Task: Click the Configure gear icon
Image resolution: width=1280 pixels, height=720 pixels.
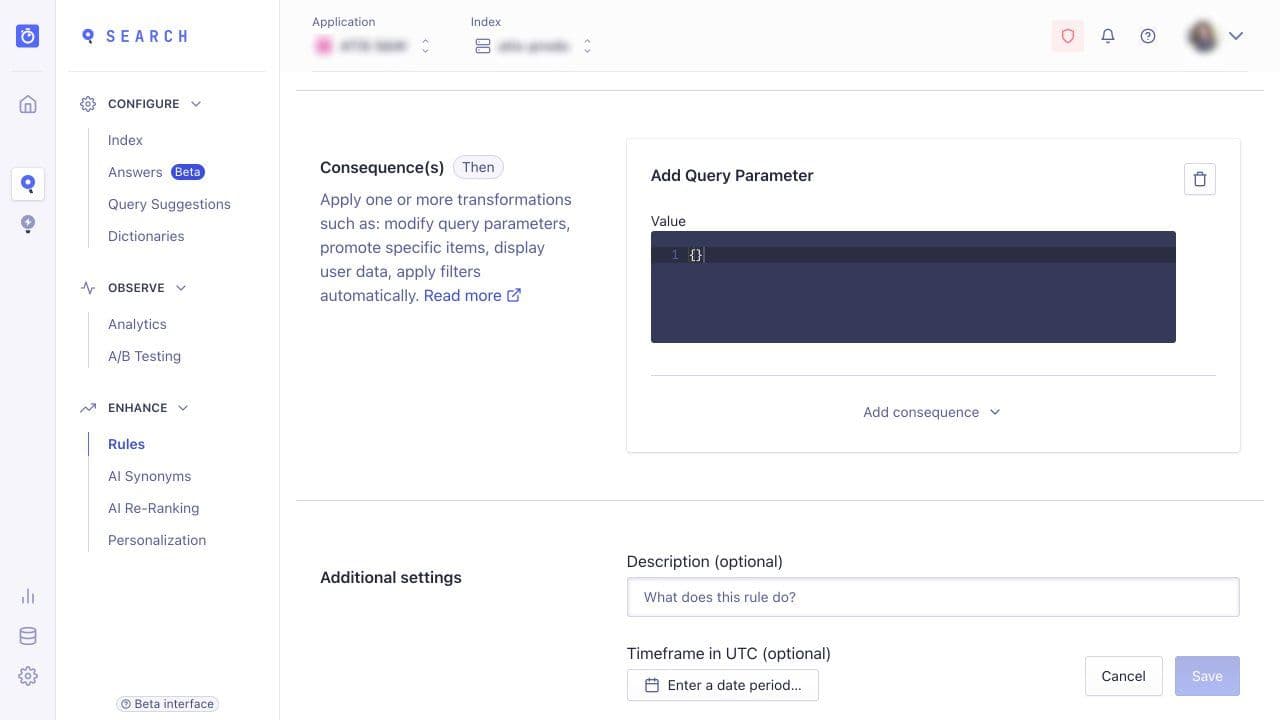Action: (88, 104)
